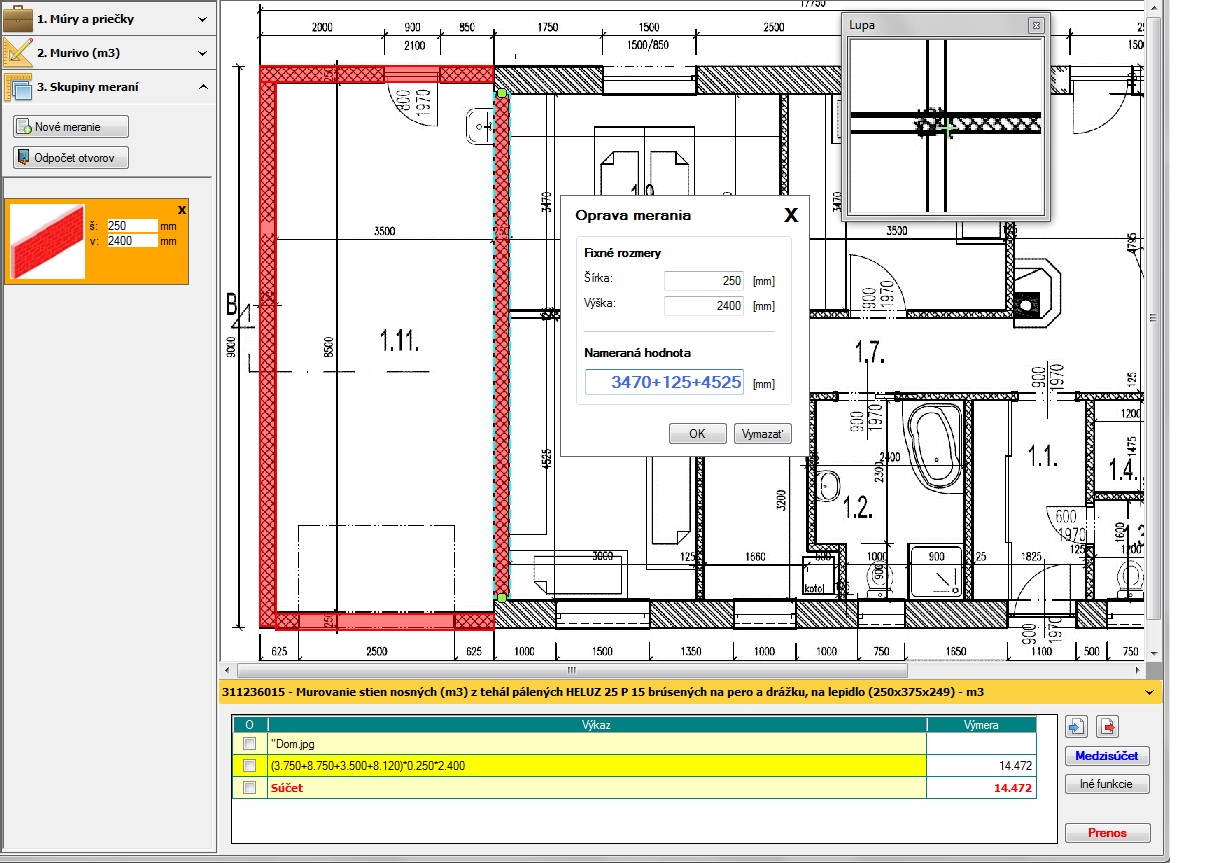
Task: Click the Nameraná hodnota input field
Action: coord(664,383)
